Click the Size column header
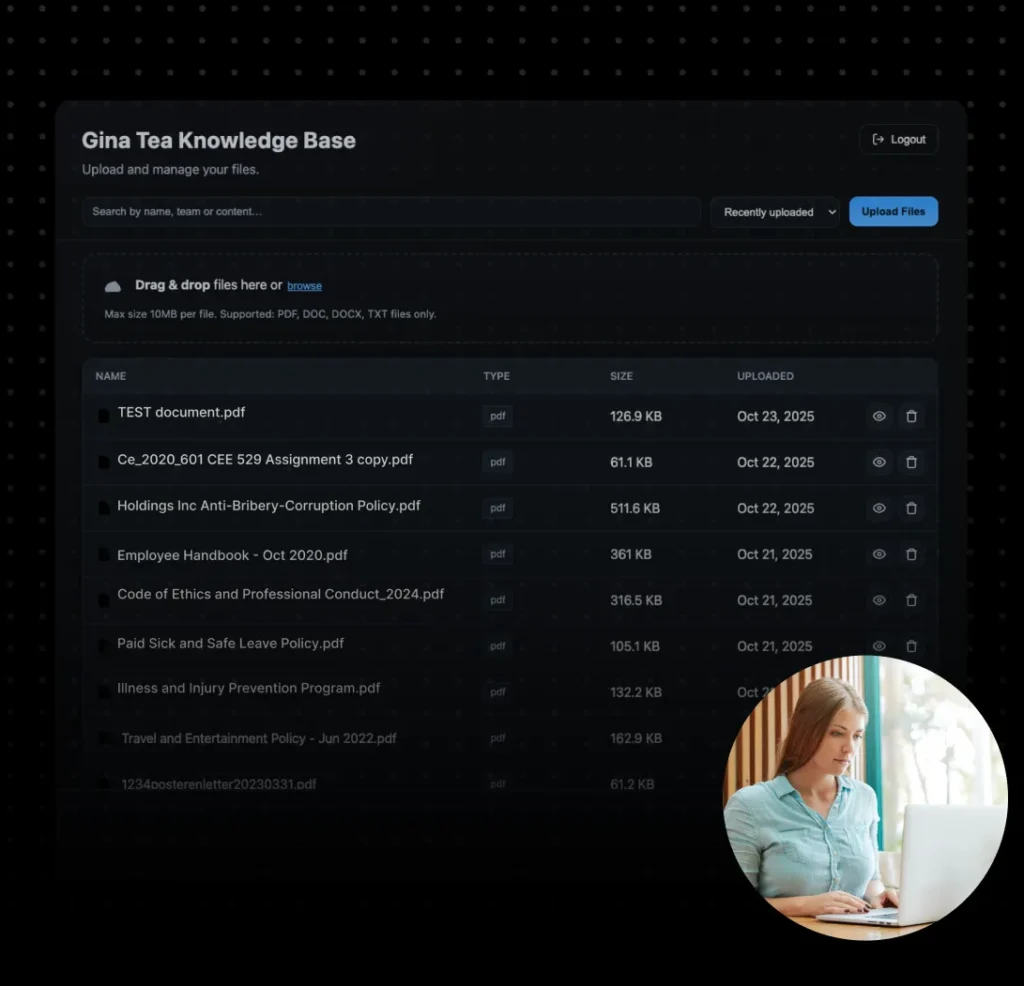This screenshot has width=1024, height=986. [621, 376]
